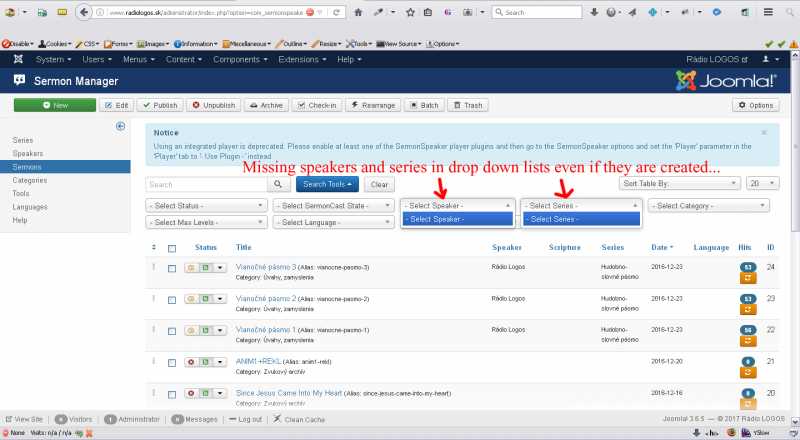This screenshot has width=800, height=440.
Task: Open Select SermonCast State dropdown
Action: (334, 206)
